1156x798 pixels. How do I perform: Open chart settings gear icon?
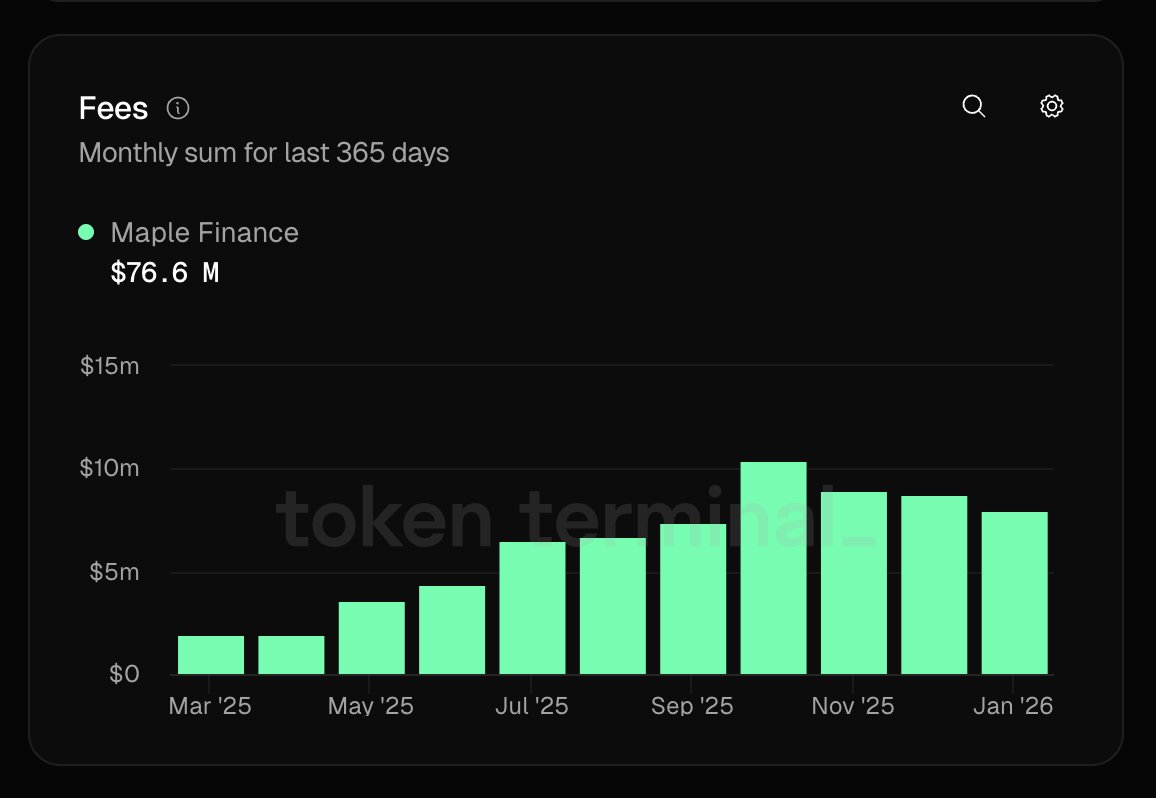(1051, 106)
